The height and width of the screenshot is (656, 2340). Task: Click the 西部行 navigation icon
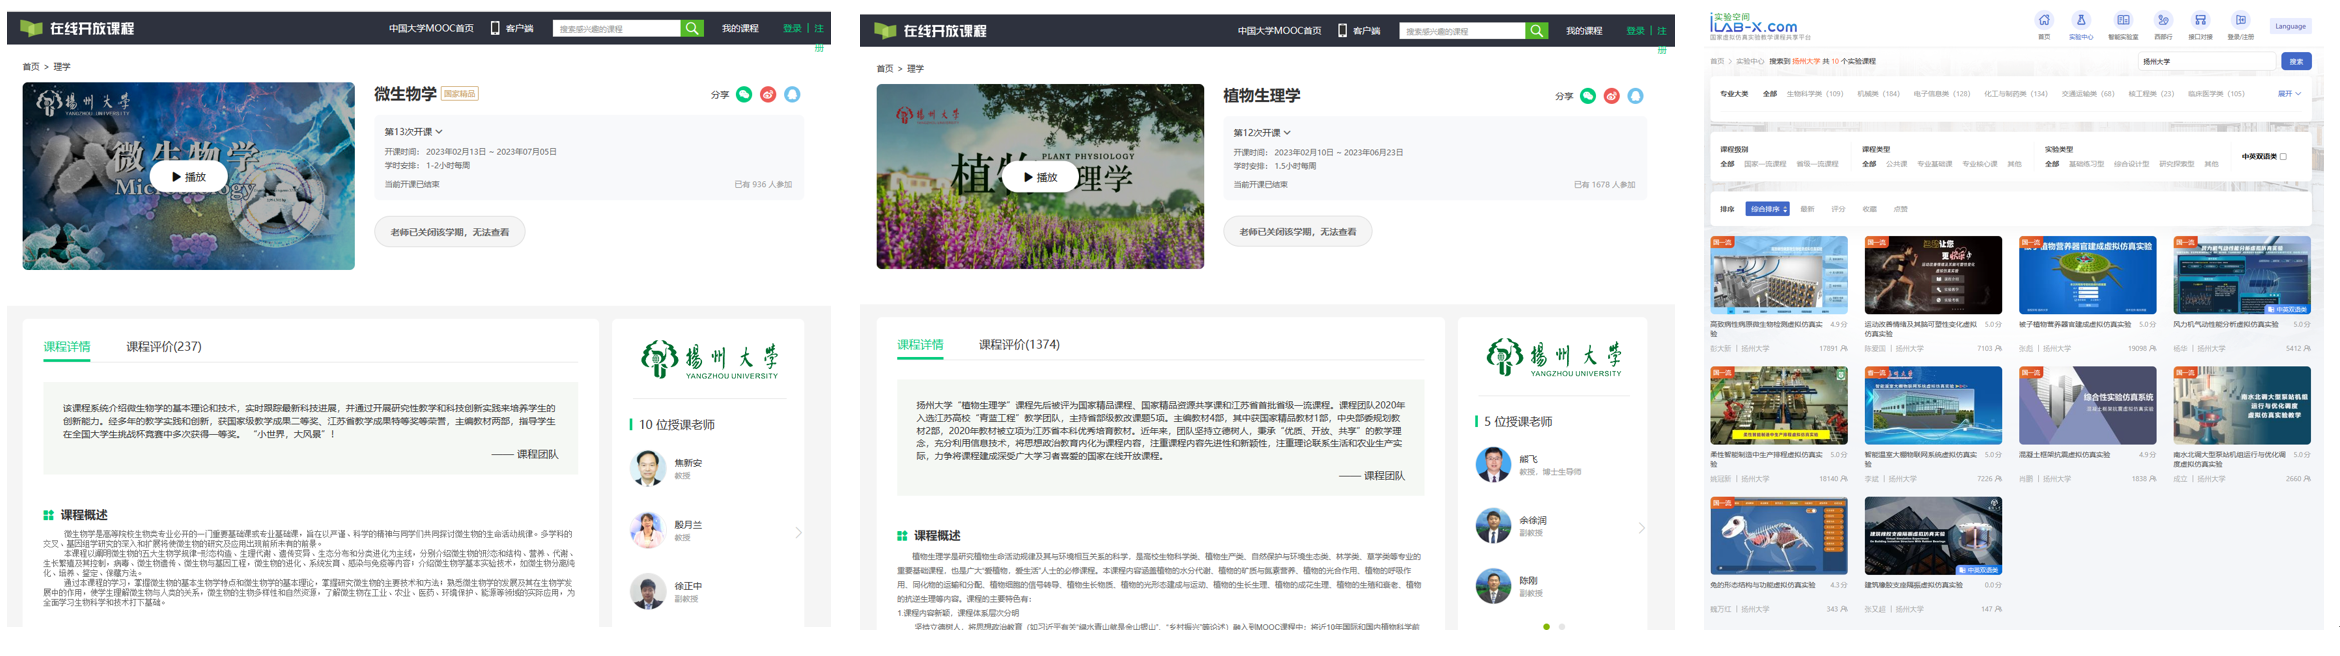click(x=2163, y=21)
